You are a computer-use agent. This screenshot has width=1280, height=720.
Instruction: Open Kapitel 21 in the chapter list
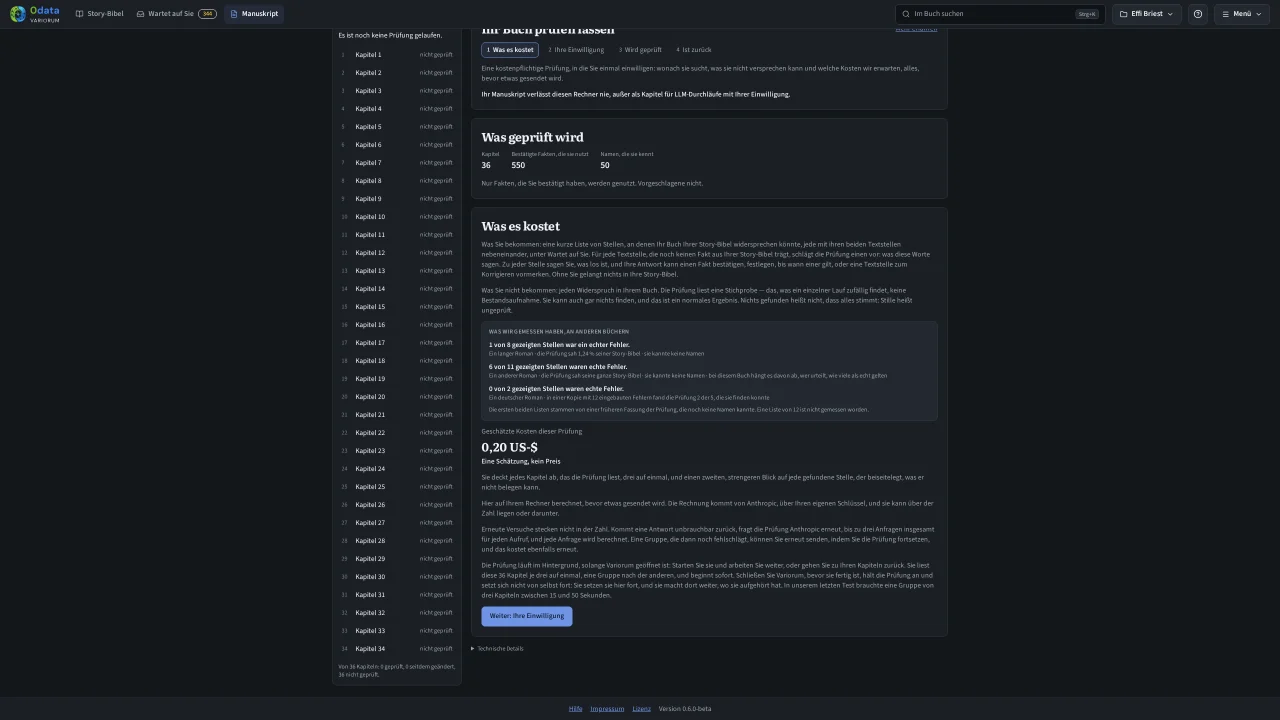click(397, 415)
